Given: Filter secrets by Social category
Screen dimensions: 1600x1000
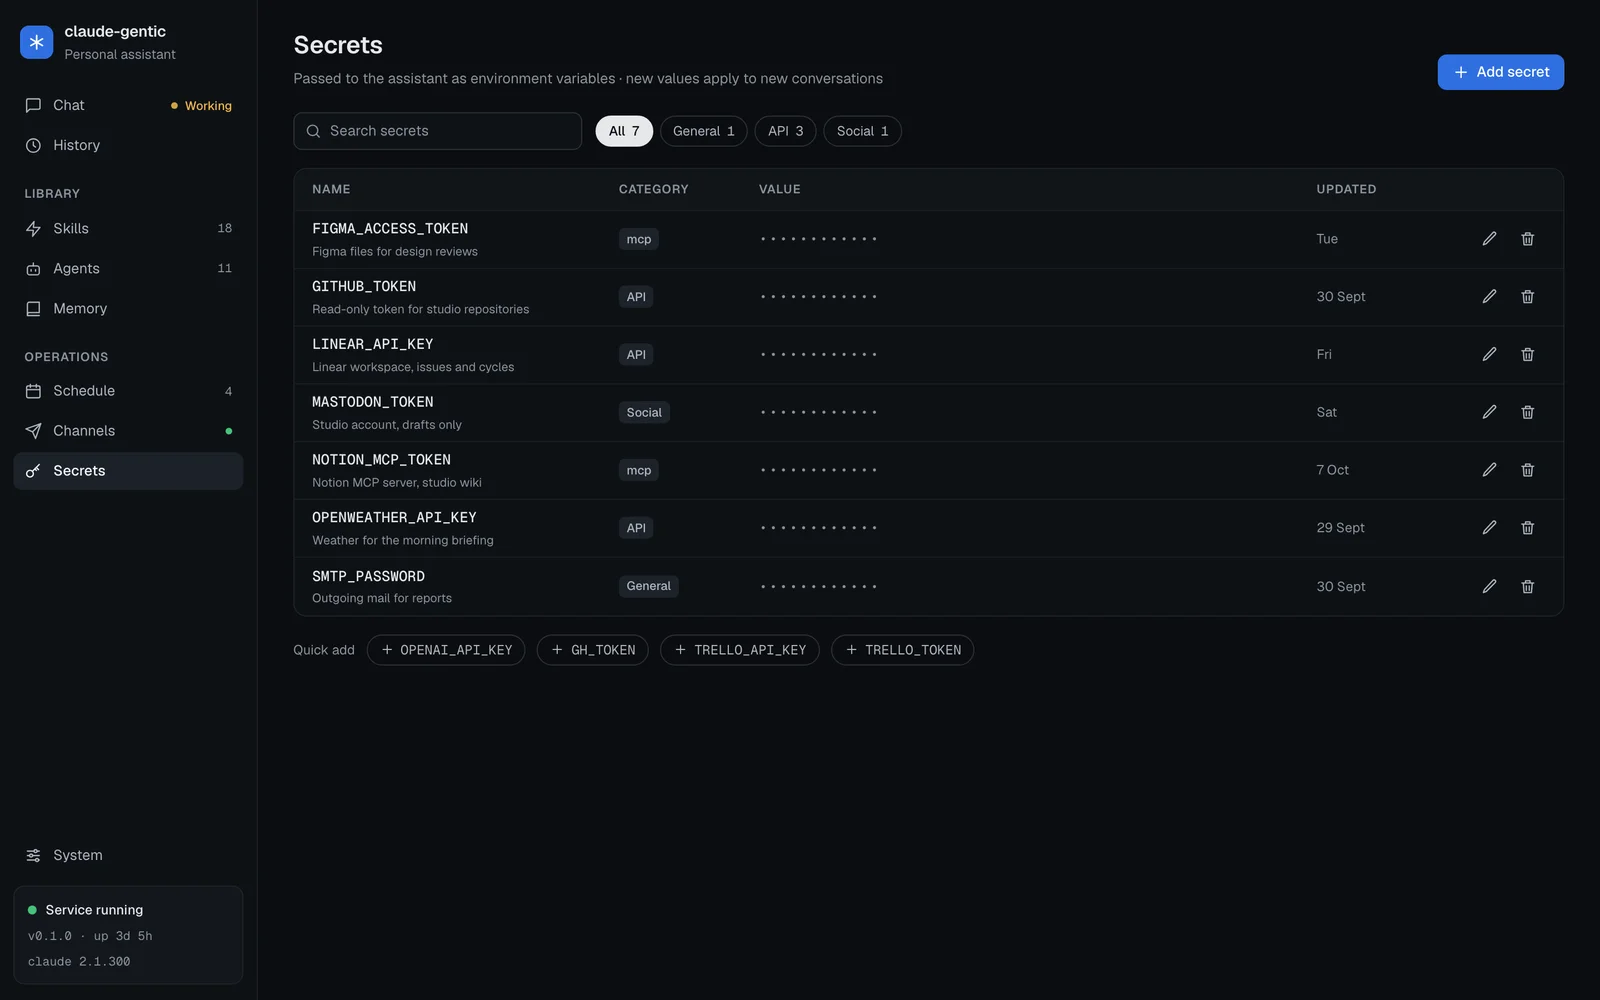Looking at the screenshot, I should pyautogui.click(x=862, y=131).
